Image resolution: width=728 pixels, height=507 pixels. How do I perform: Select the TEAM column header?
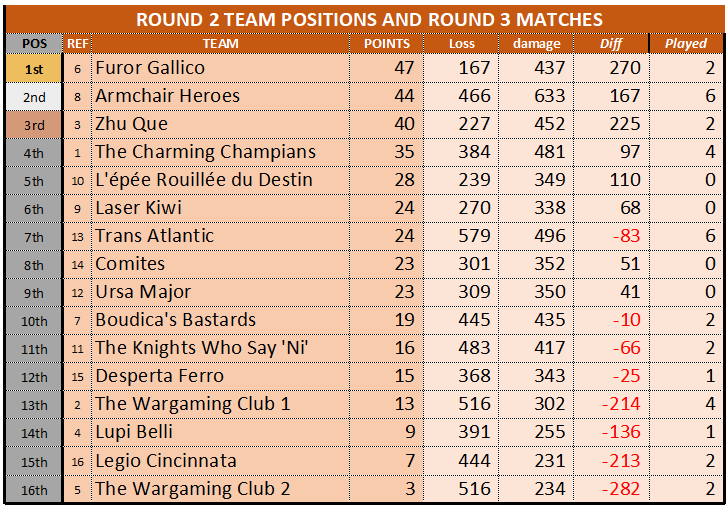click(x=220, y=44)
